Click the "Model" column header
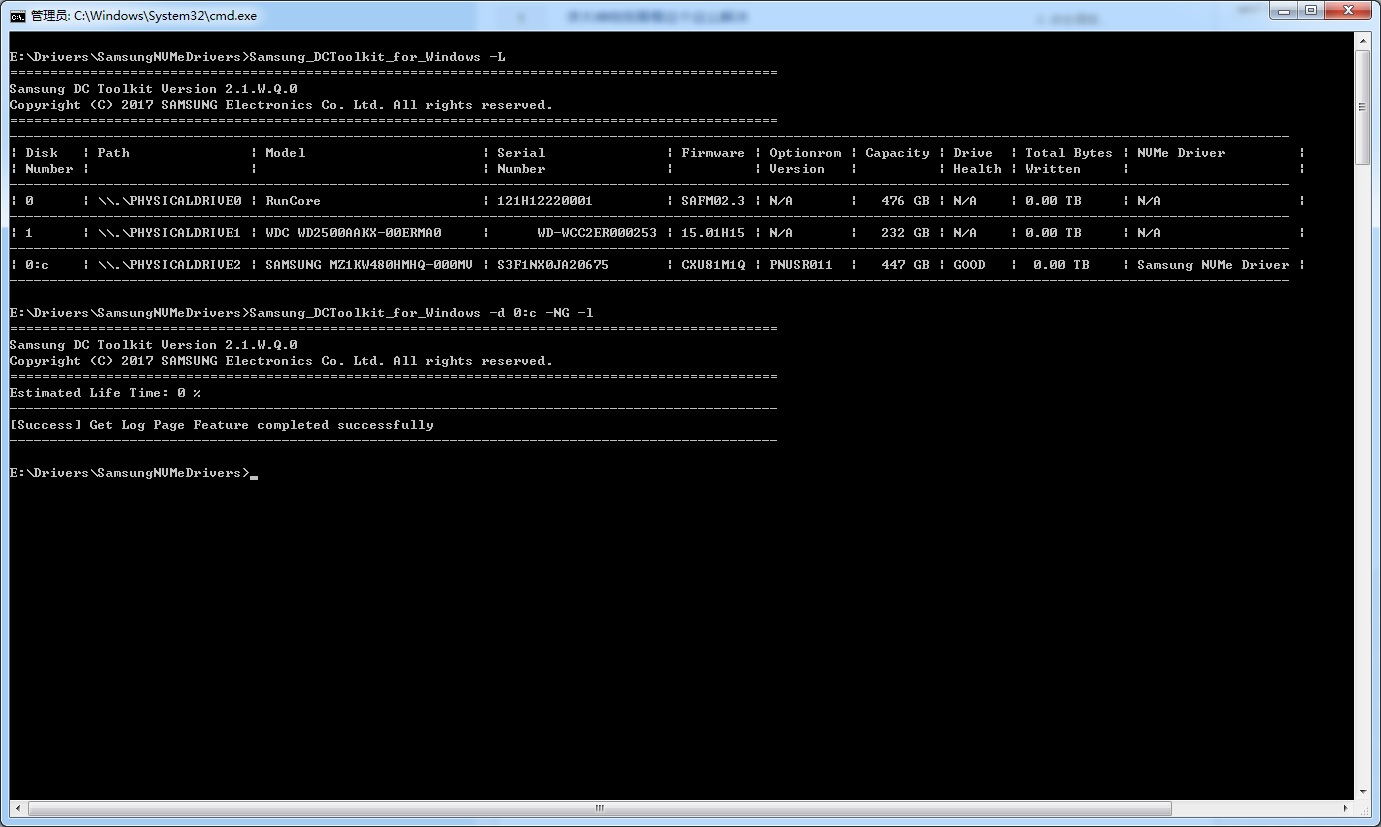 point(285,153)
